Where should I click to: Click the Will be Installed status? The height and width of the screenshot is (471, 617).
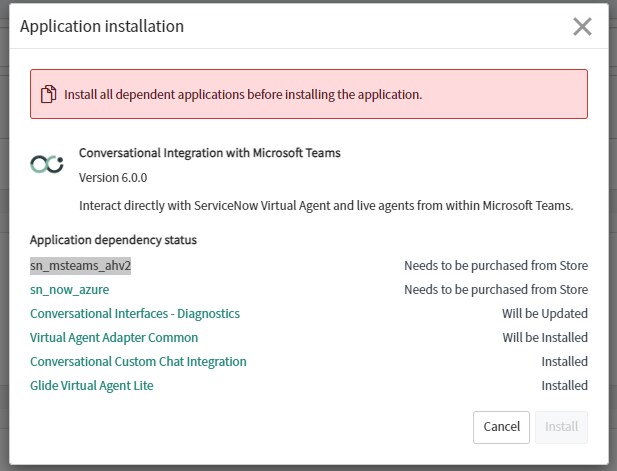click(x=545, y=338)
